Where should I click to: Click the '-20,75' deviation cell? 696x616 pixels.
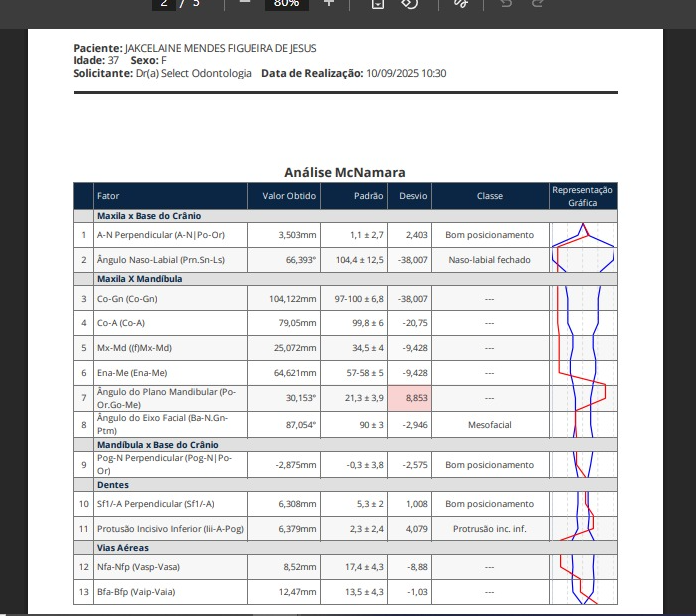410,323
